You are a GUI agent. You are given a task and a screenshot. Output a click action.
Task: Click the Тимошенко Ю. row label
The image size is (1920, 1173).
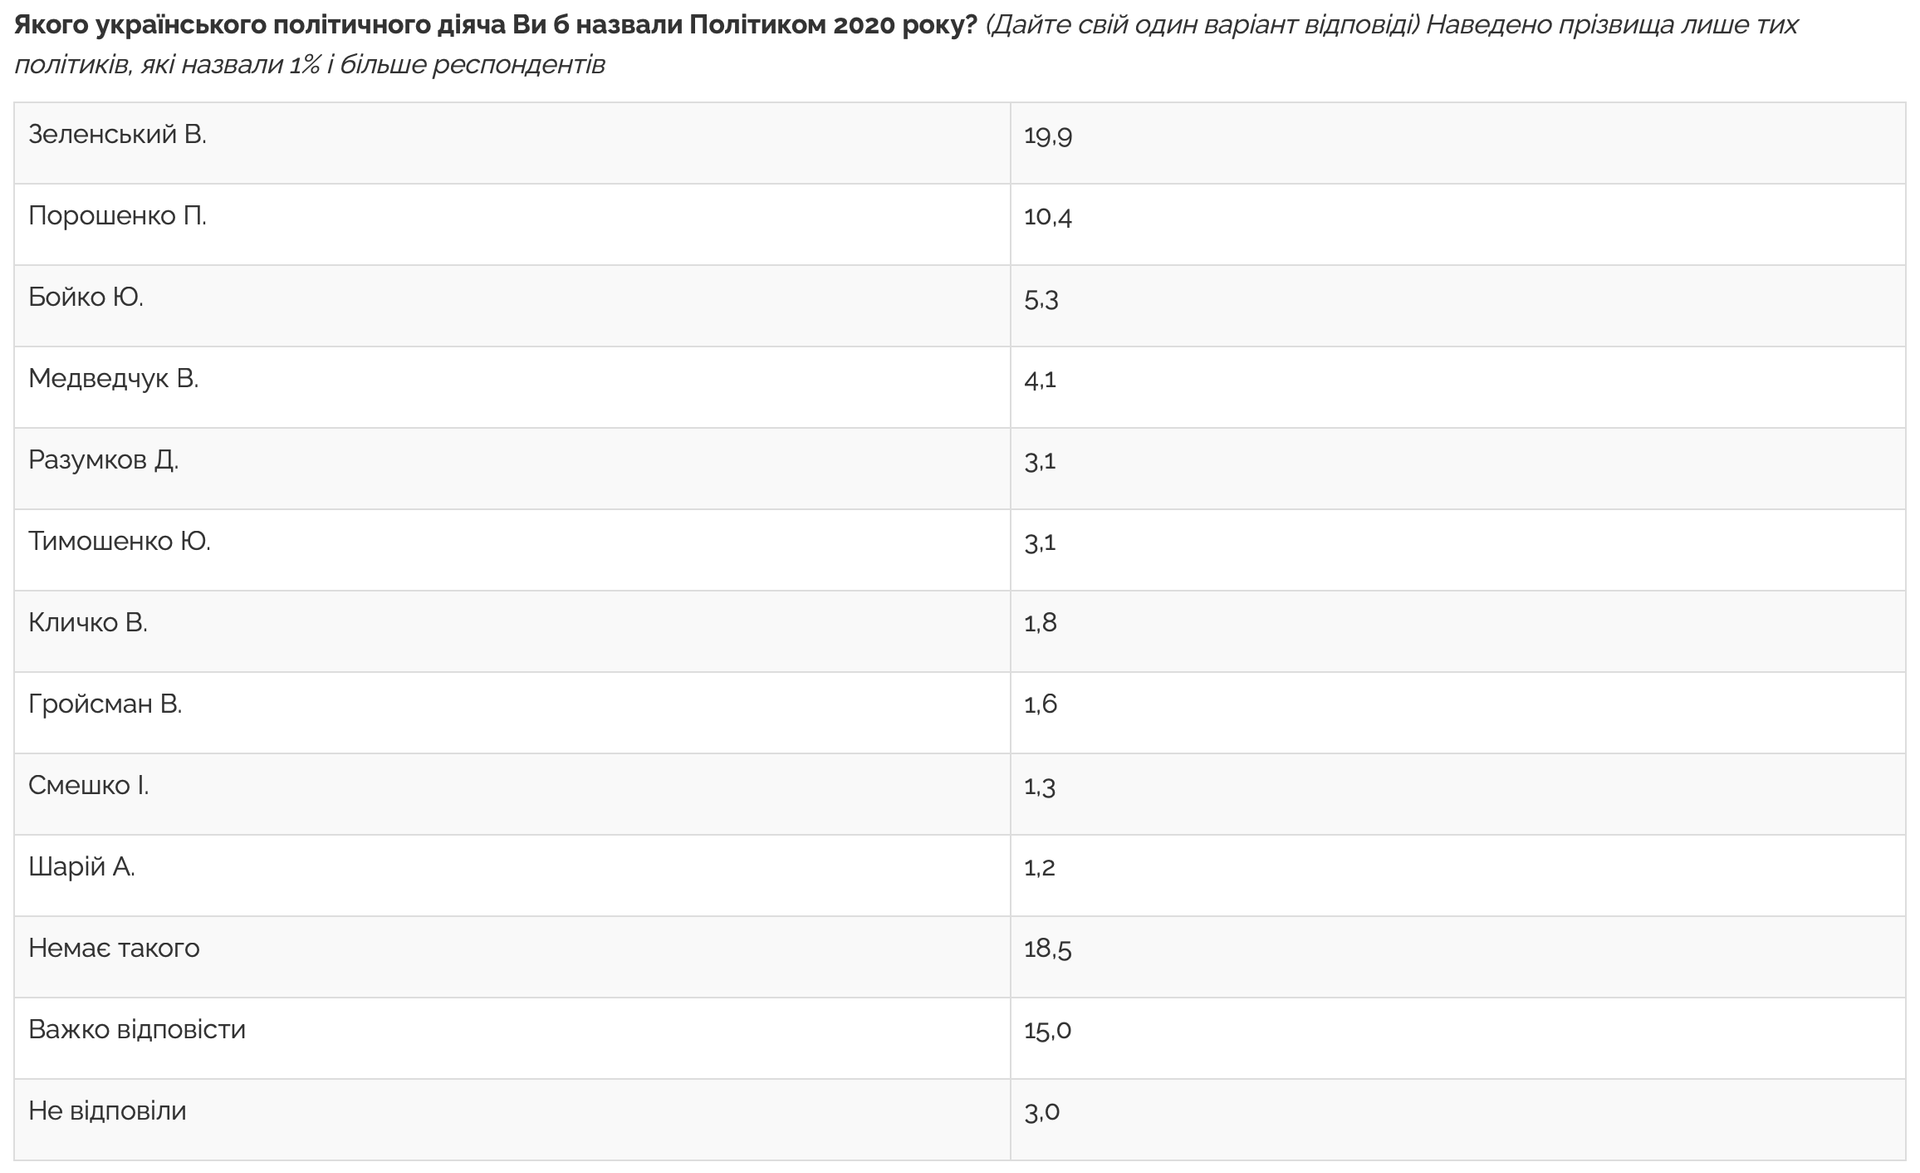[x=120, y=542]
